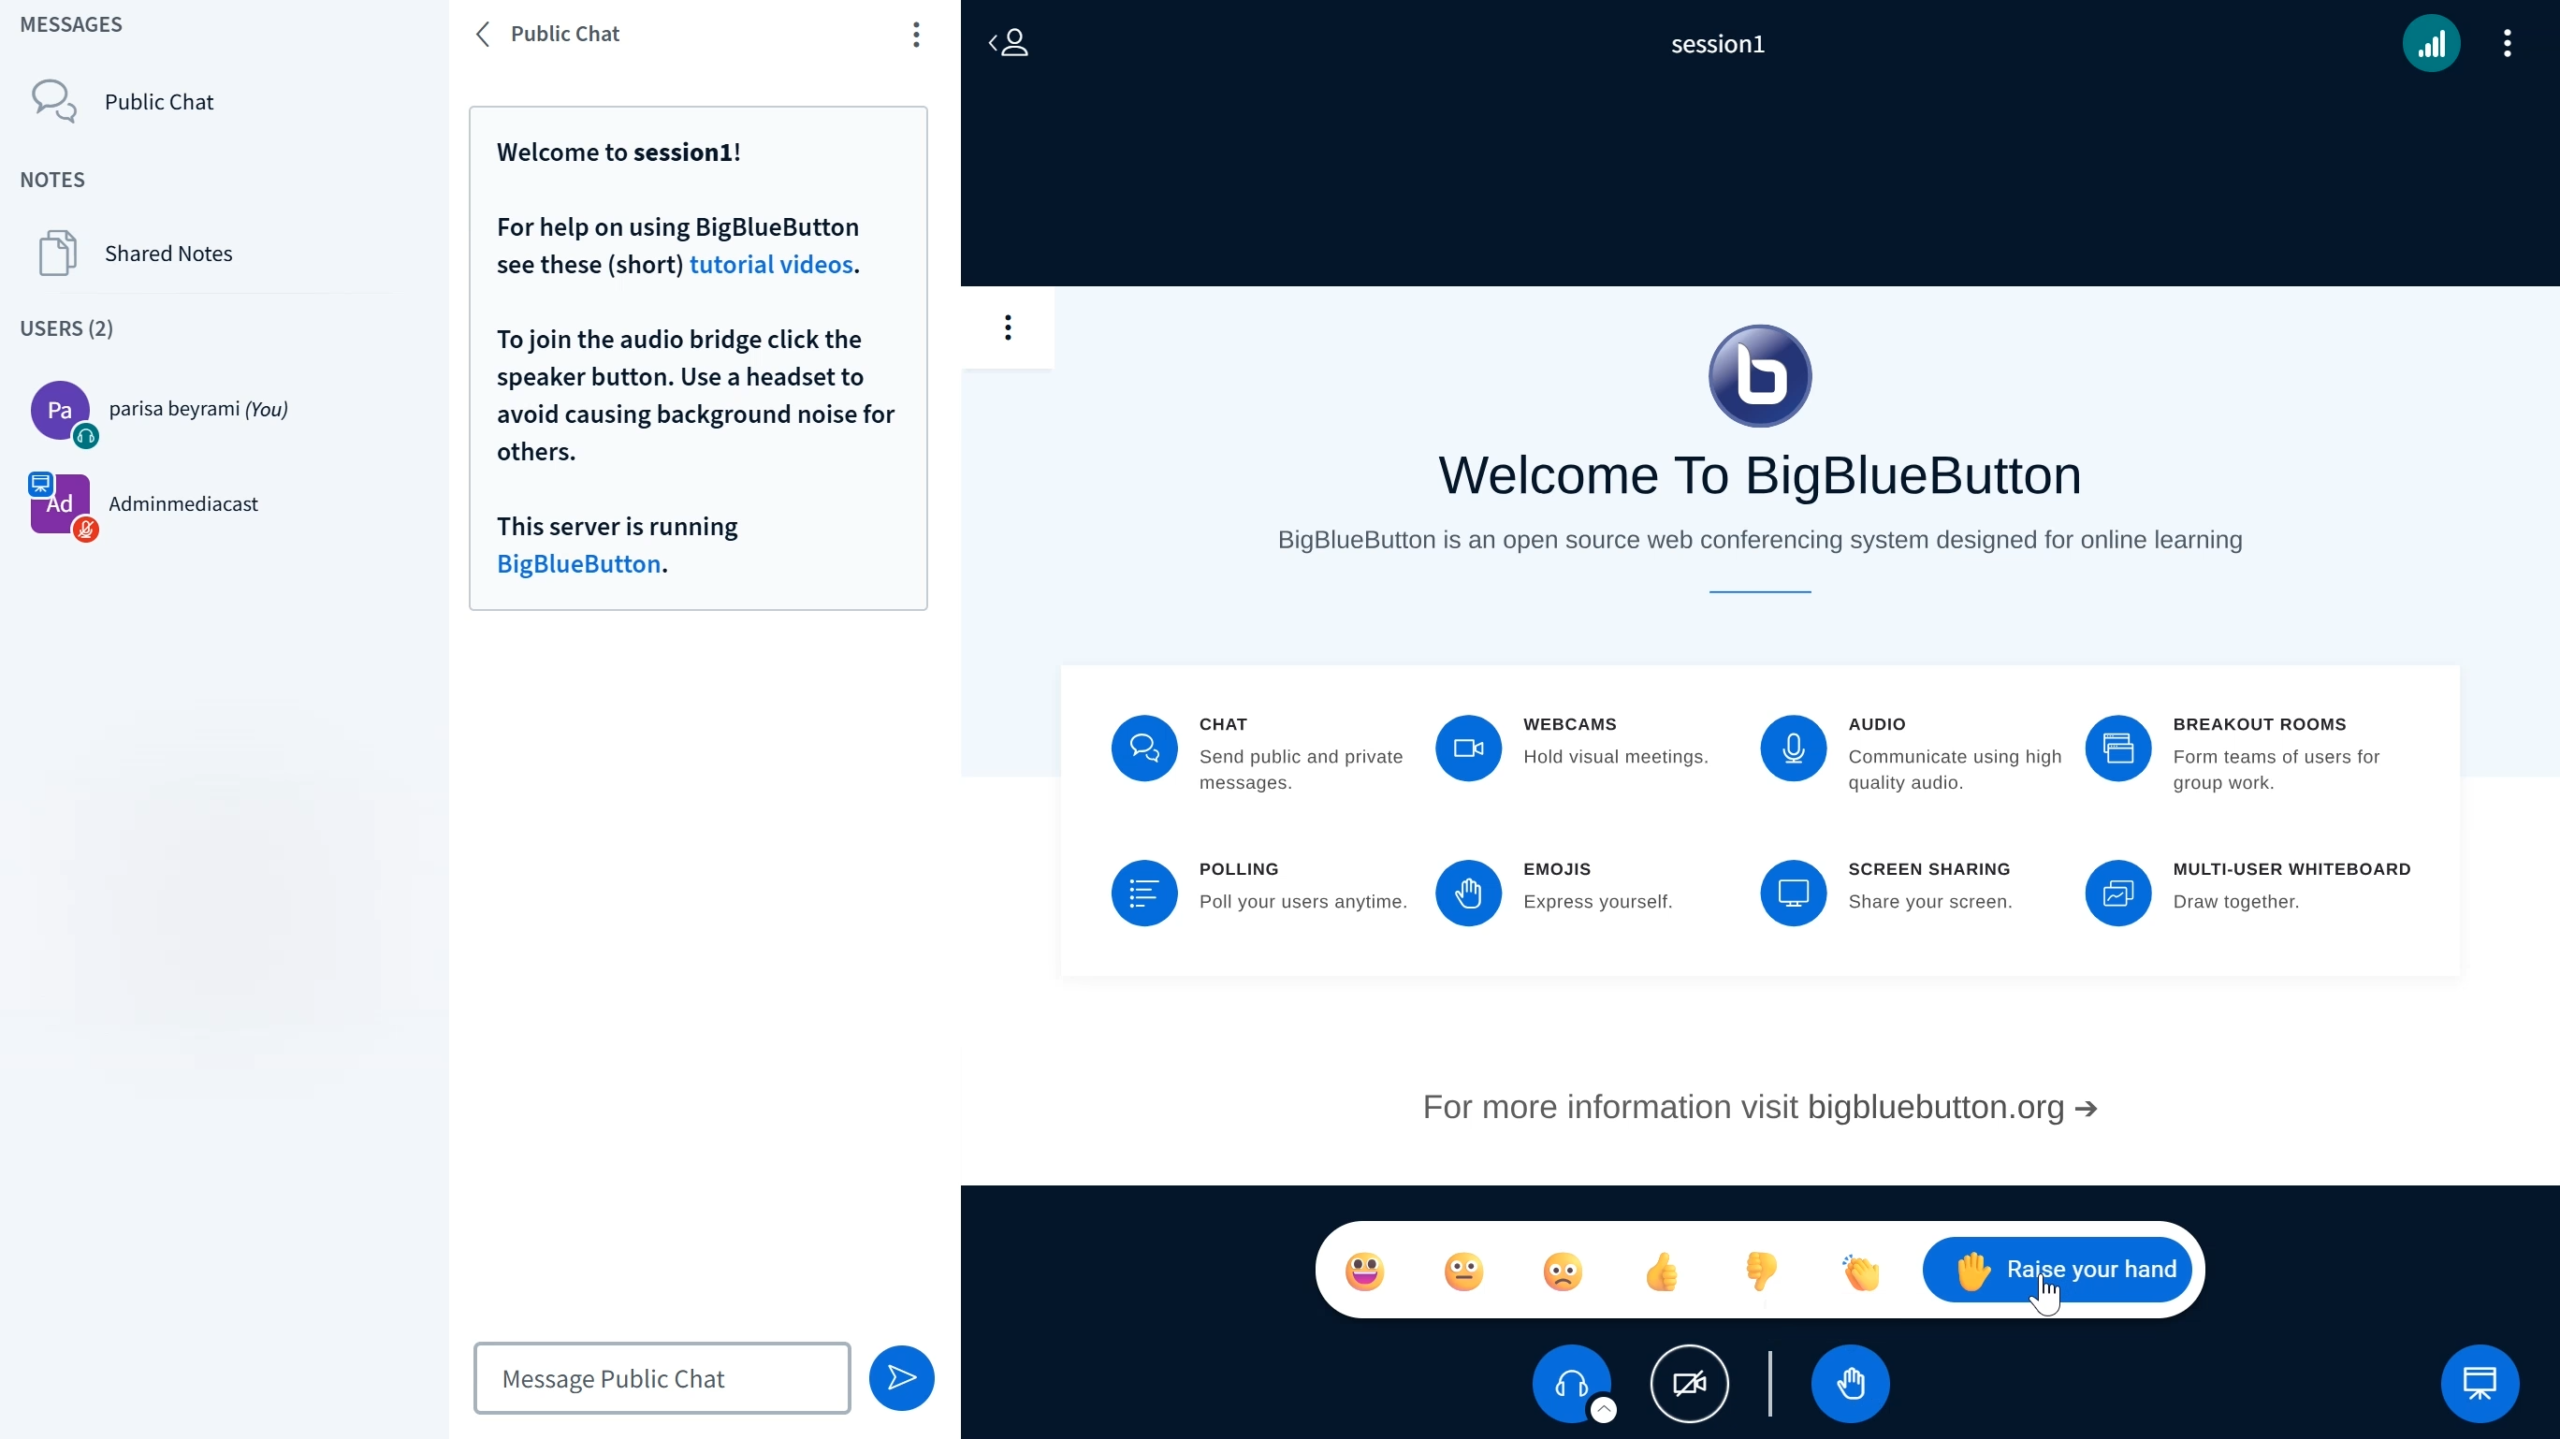Select user Adminmediacast in users list

(183, 503)
